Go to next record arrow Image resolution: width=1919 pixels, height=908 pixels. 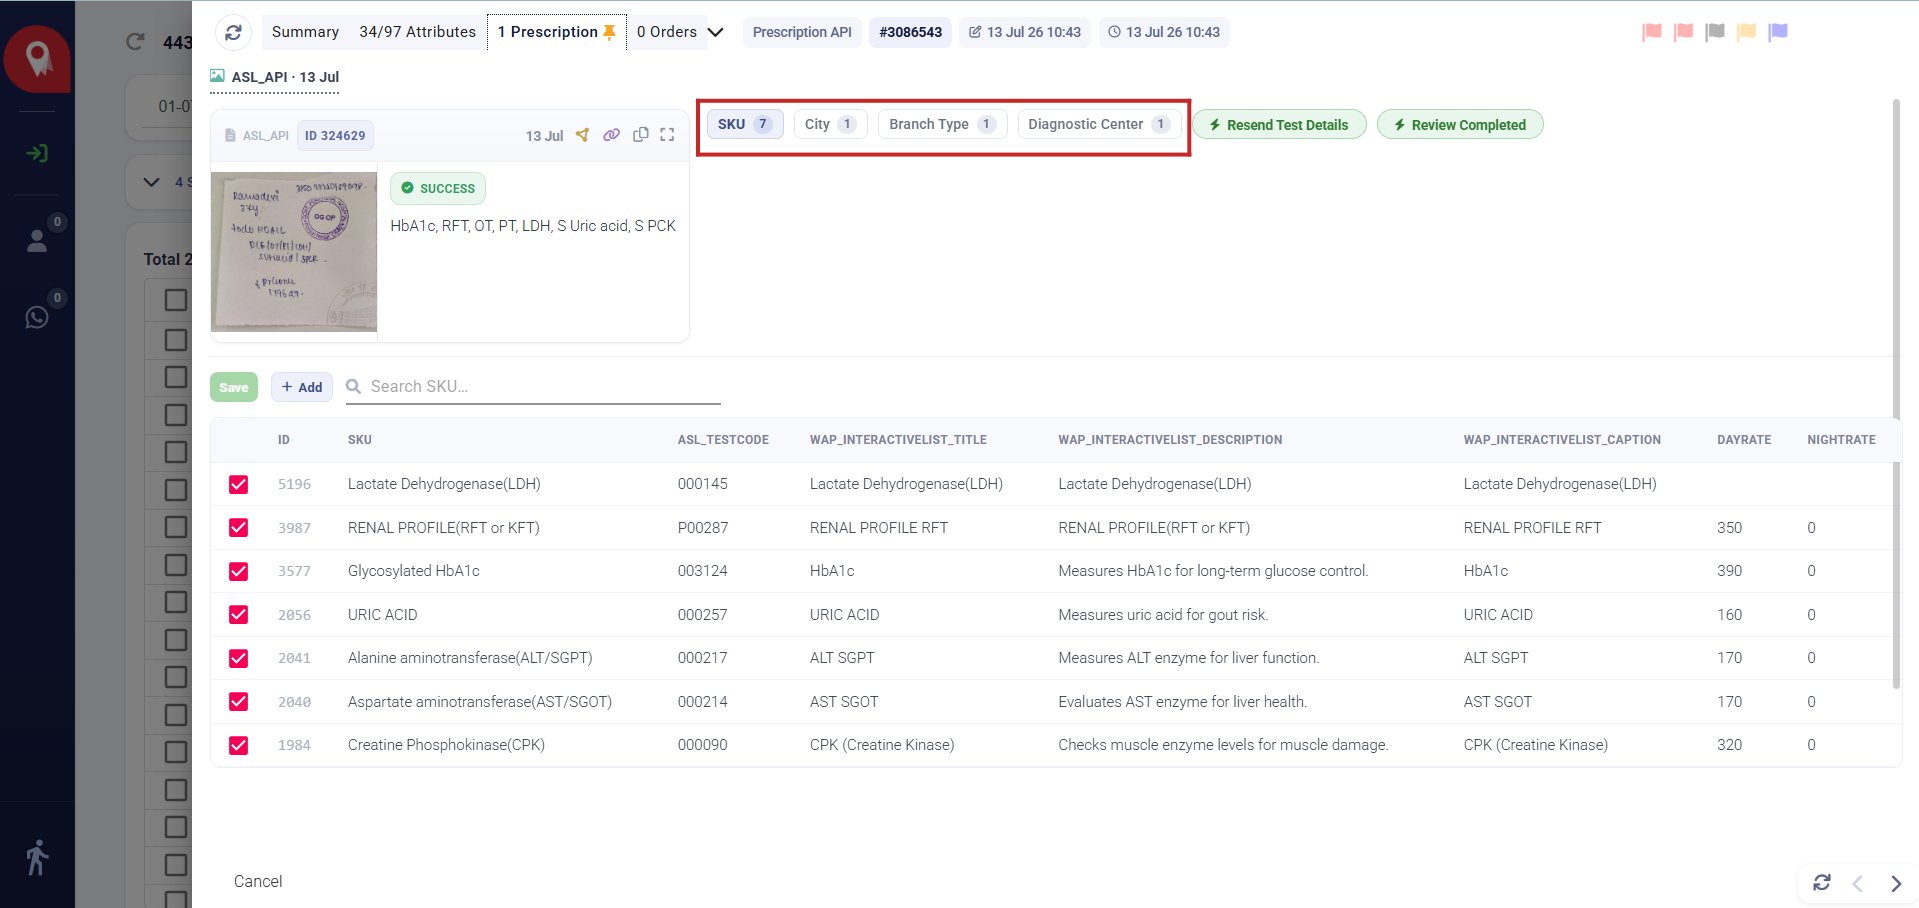coord(1896,883)
